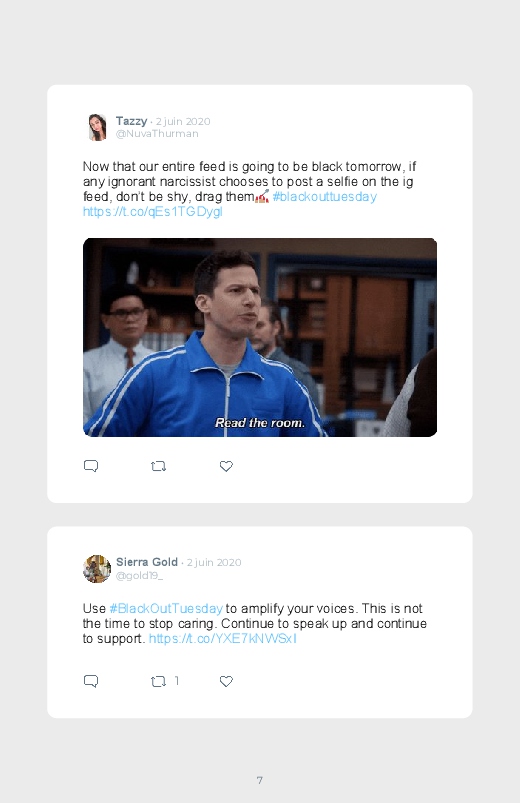This screenshot has height=803, width=520.
Task: Follow the https://t.co/qEs1TGDygl link
Action: coord(153,212)
